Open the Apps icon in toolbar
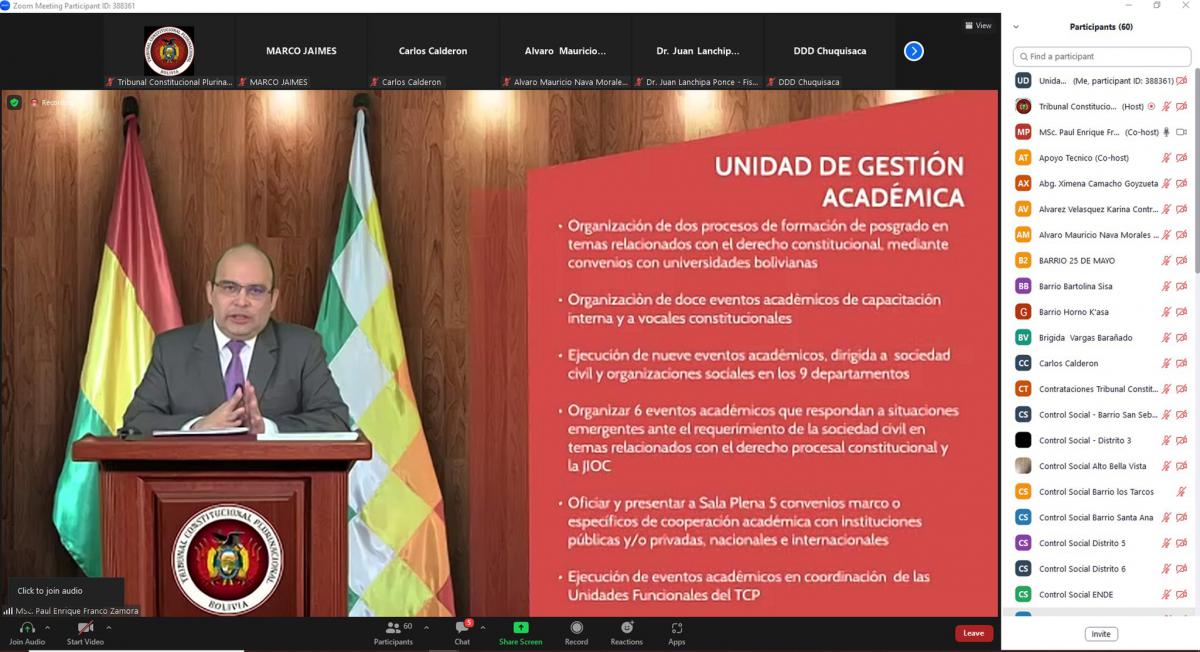The width and height of the screenshot is (1200, 652). (677, 628)
